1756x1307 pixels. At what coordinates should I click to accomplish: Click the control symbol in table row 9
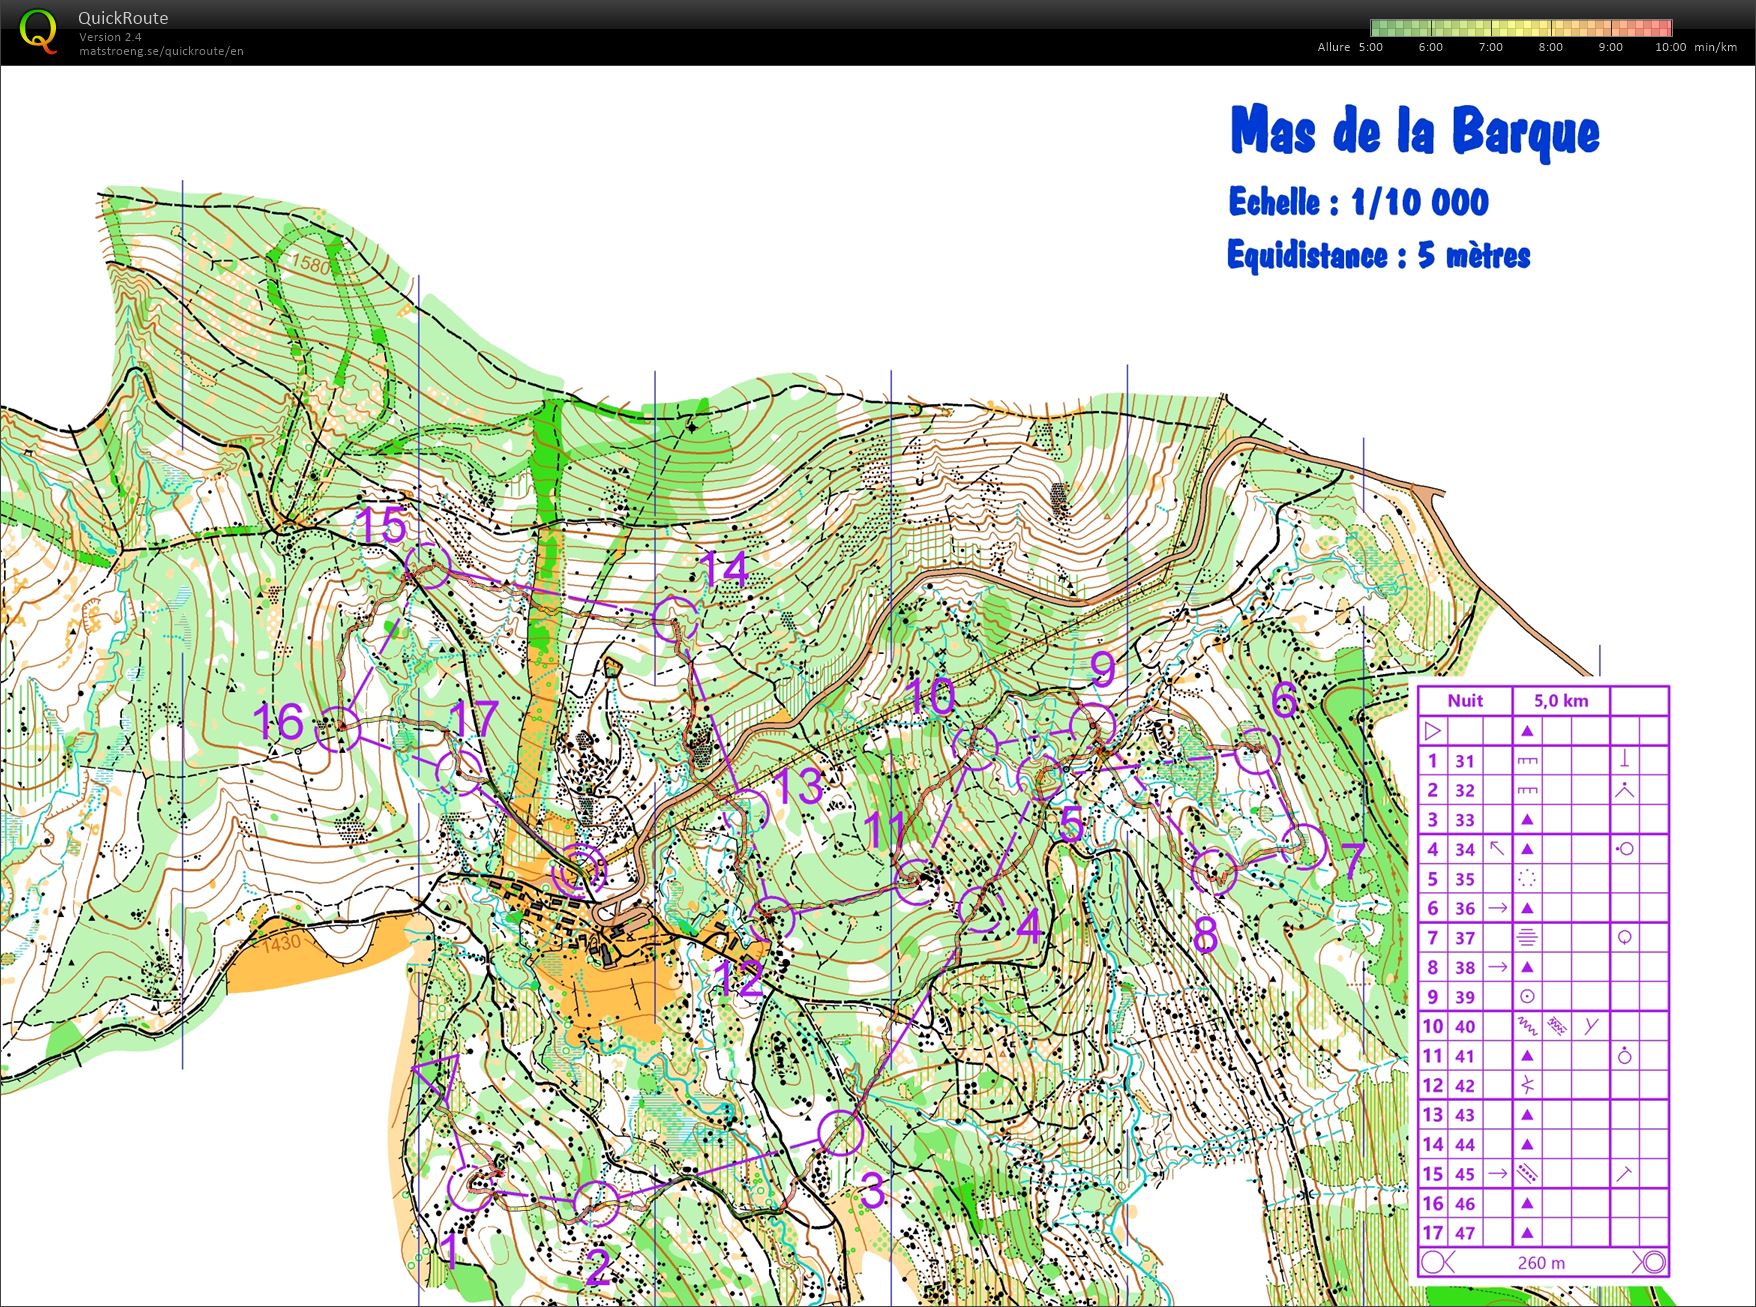point(1527,997)
